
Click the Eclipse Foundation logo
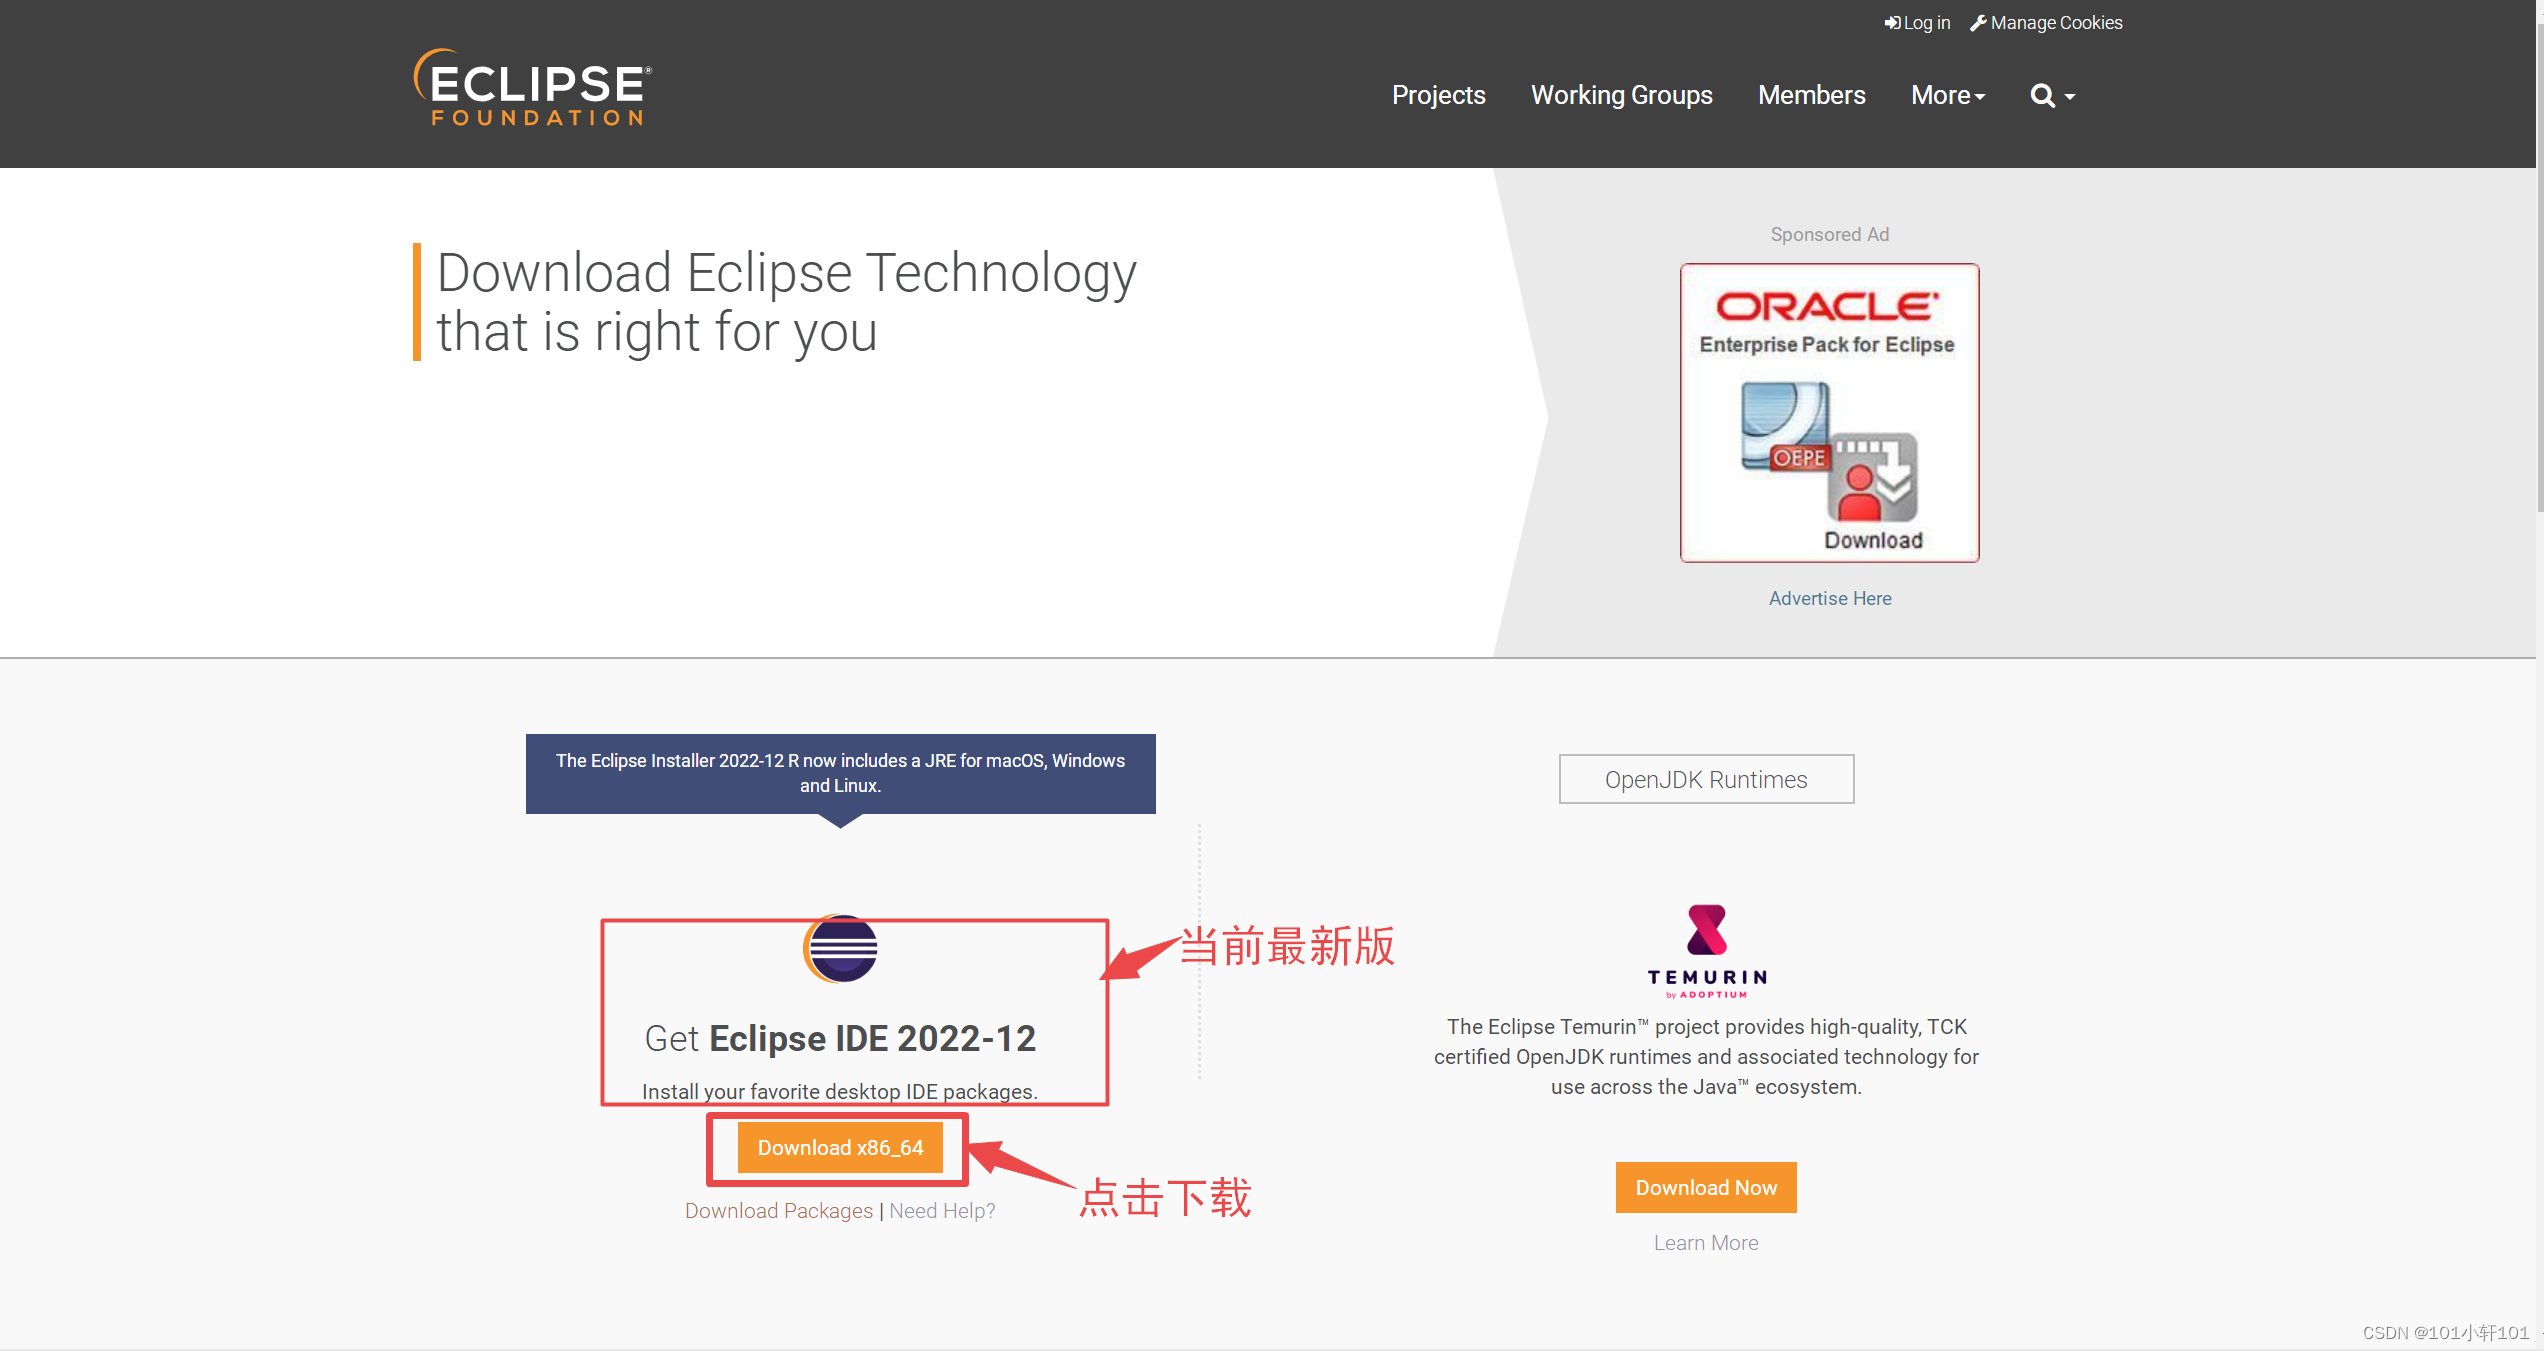533,88
